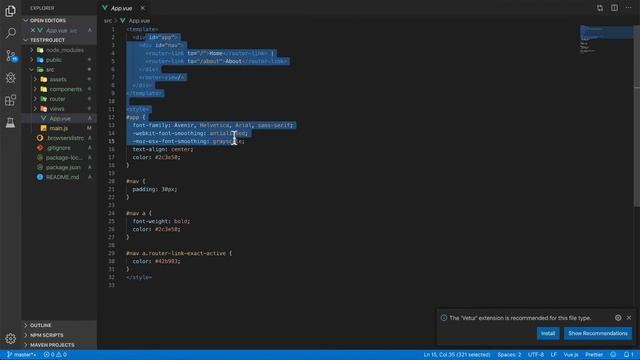
Task: Expand the router folder
Action: [x=59, y=99]
